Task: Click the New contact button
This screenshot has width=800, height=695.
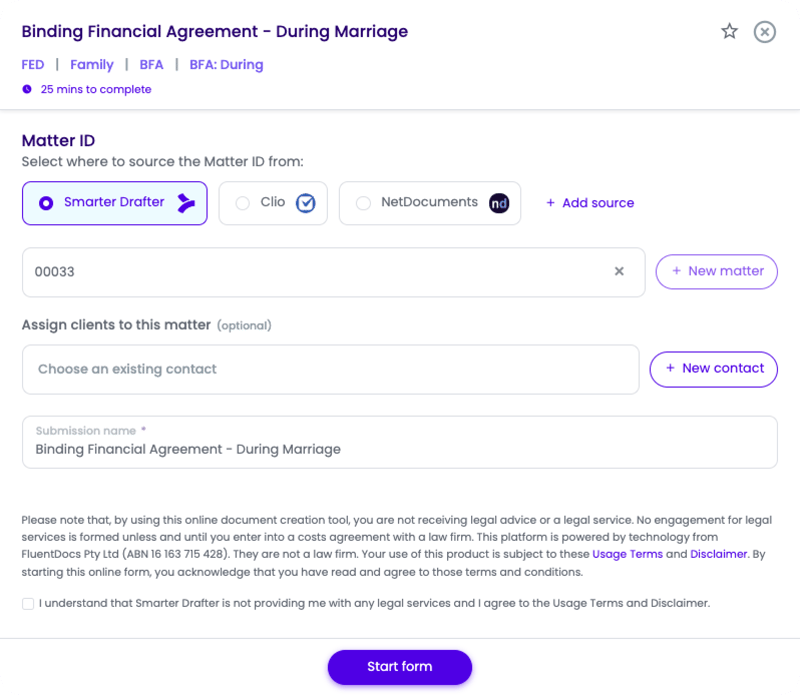Action: click(x=713, y=369)
